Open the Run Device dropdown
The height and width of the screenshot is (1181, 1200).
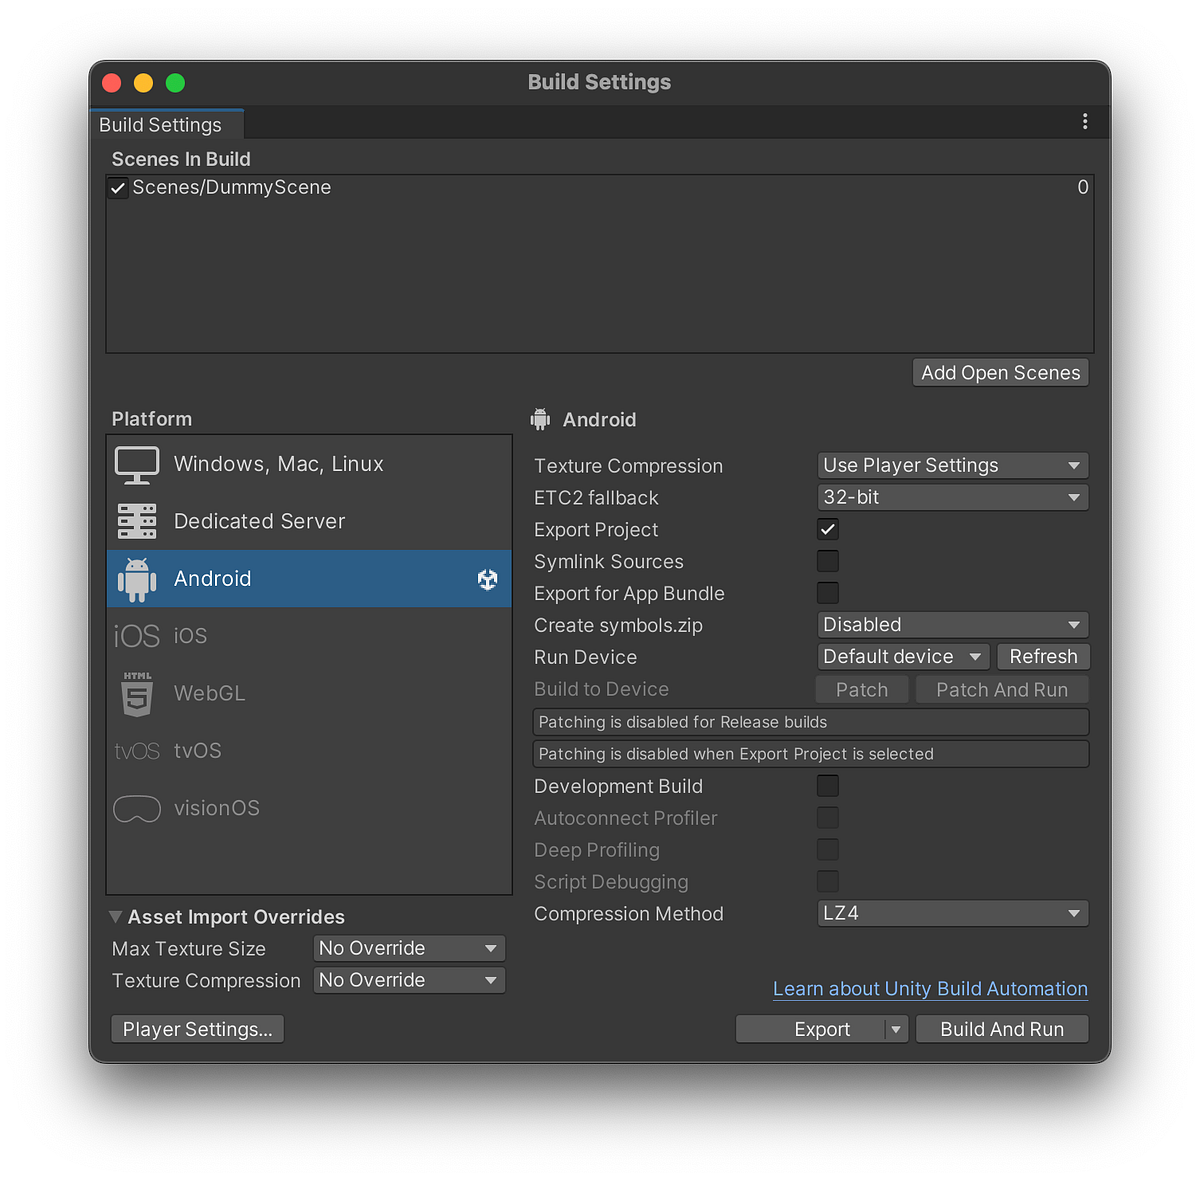click(901, 656)
